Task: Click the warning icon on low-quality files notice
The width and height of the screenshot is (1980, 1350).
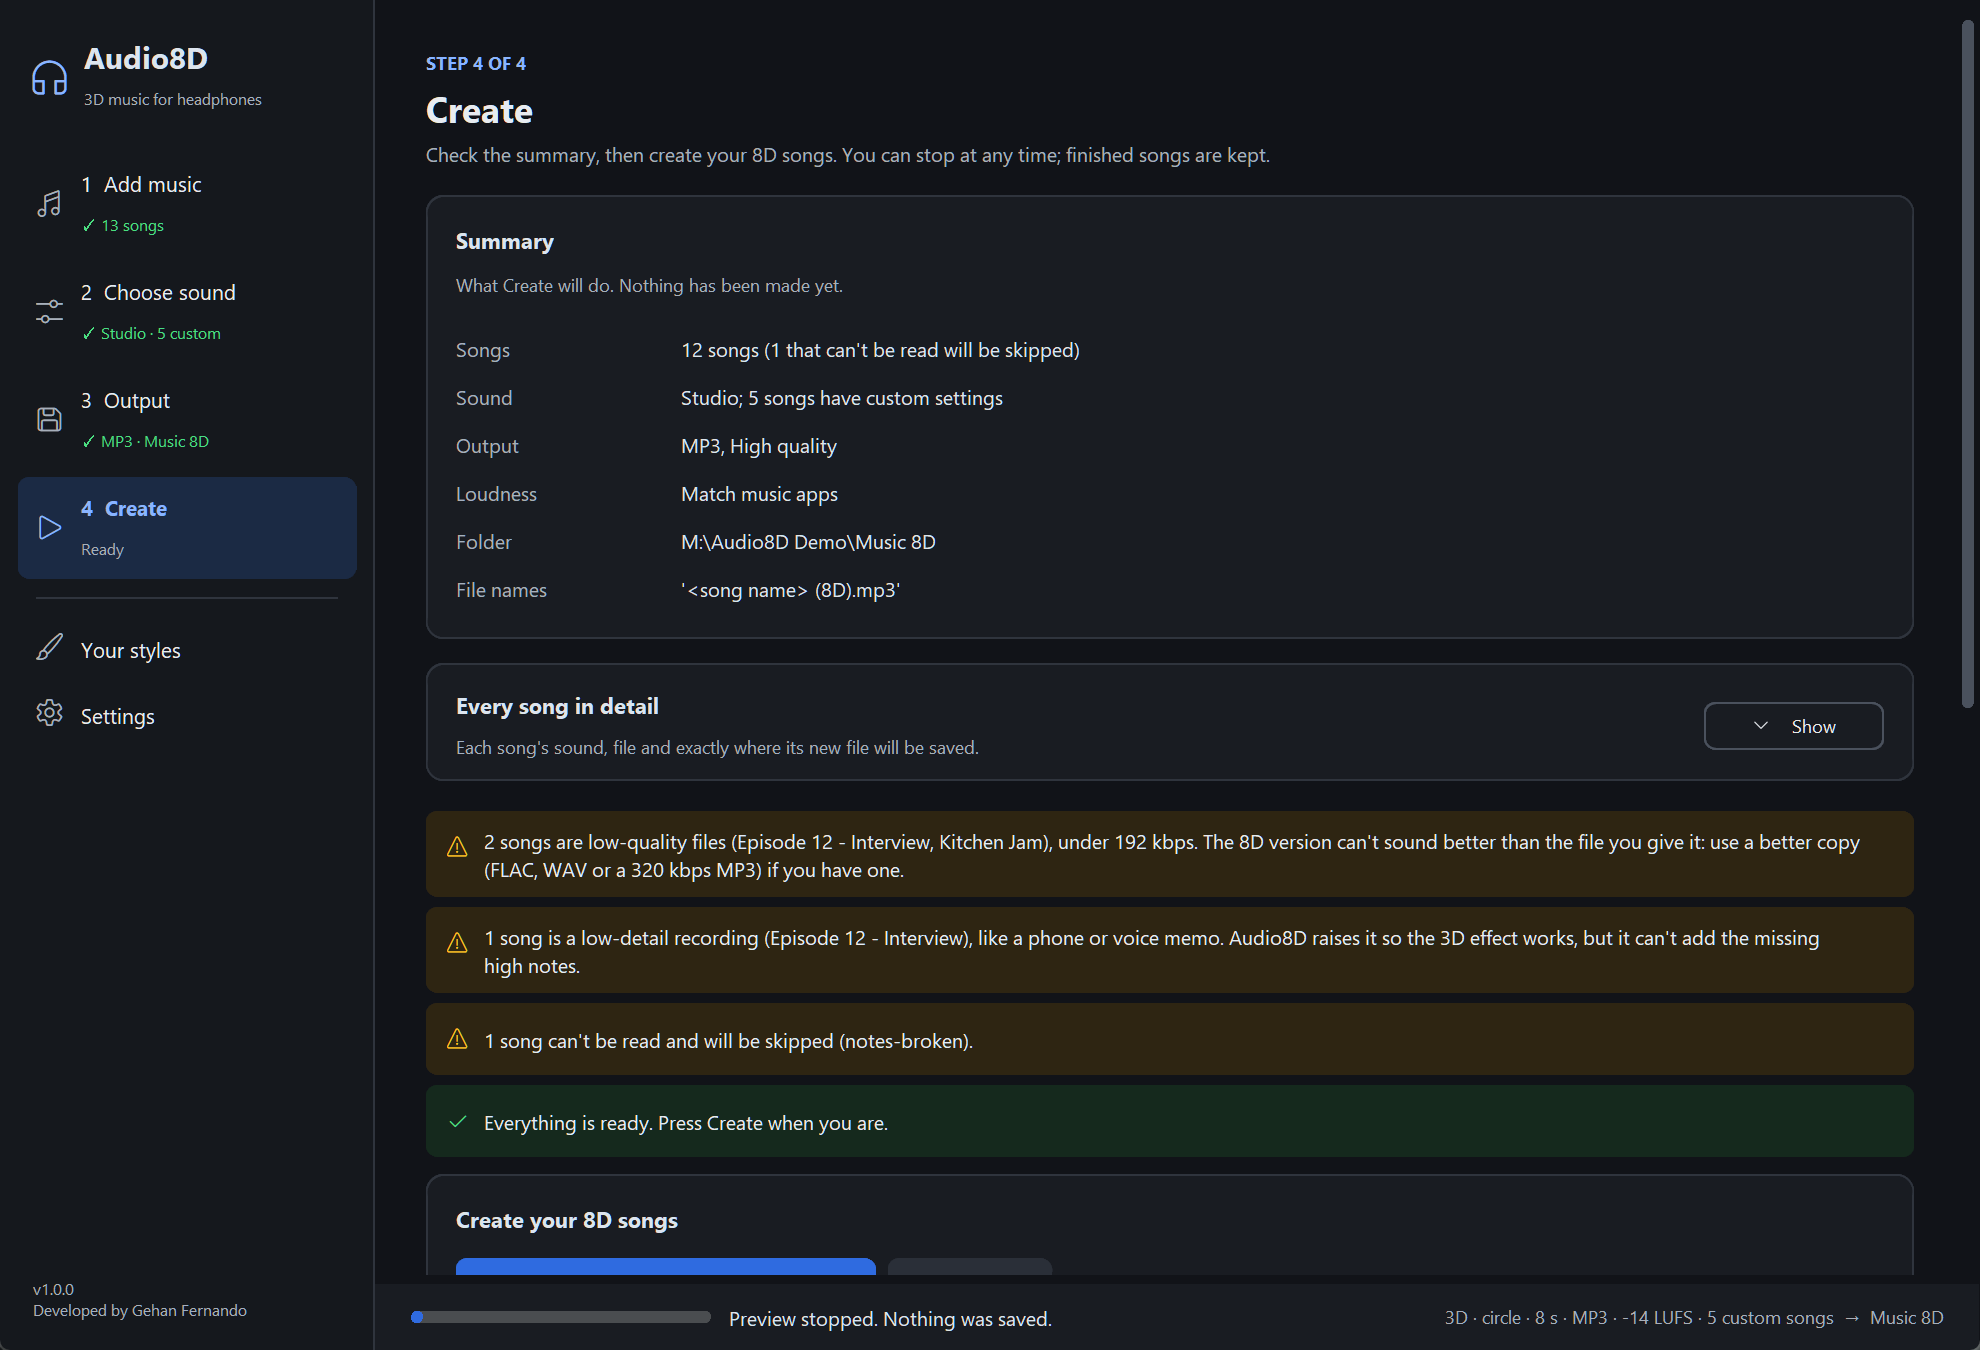Action: point(457,846)
